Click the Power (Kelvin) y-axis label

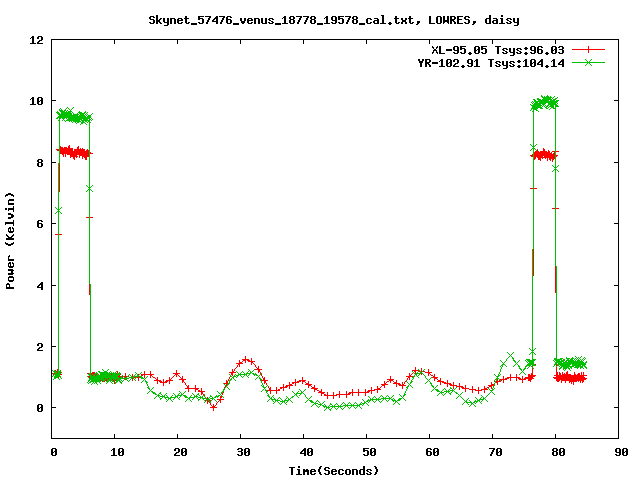point(10,241)
